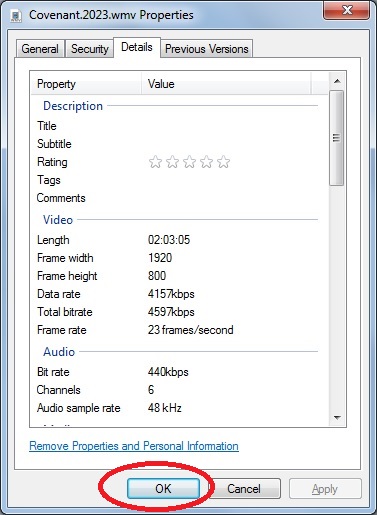Click Remove Properties and Personal Information link
This screenshot has height=515, width=377.
click(x=134, y=446)
